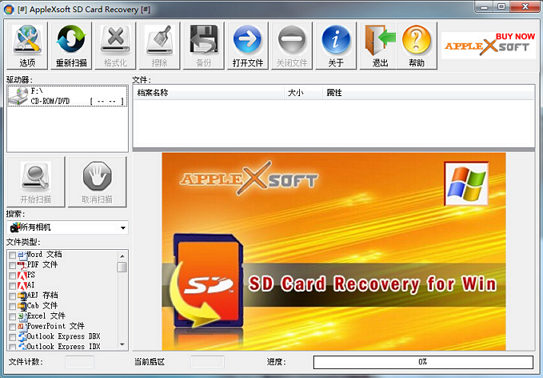Screen dimensions: 543x378
Task: Click the file type list scrollbar thumb
Action: click(122, 267)
